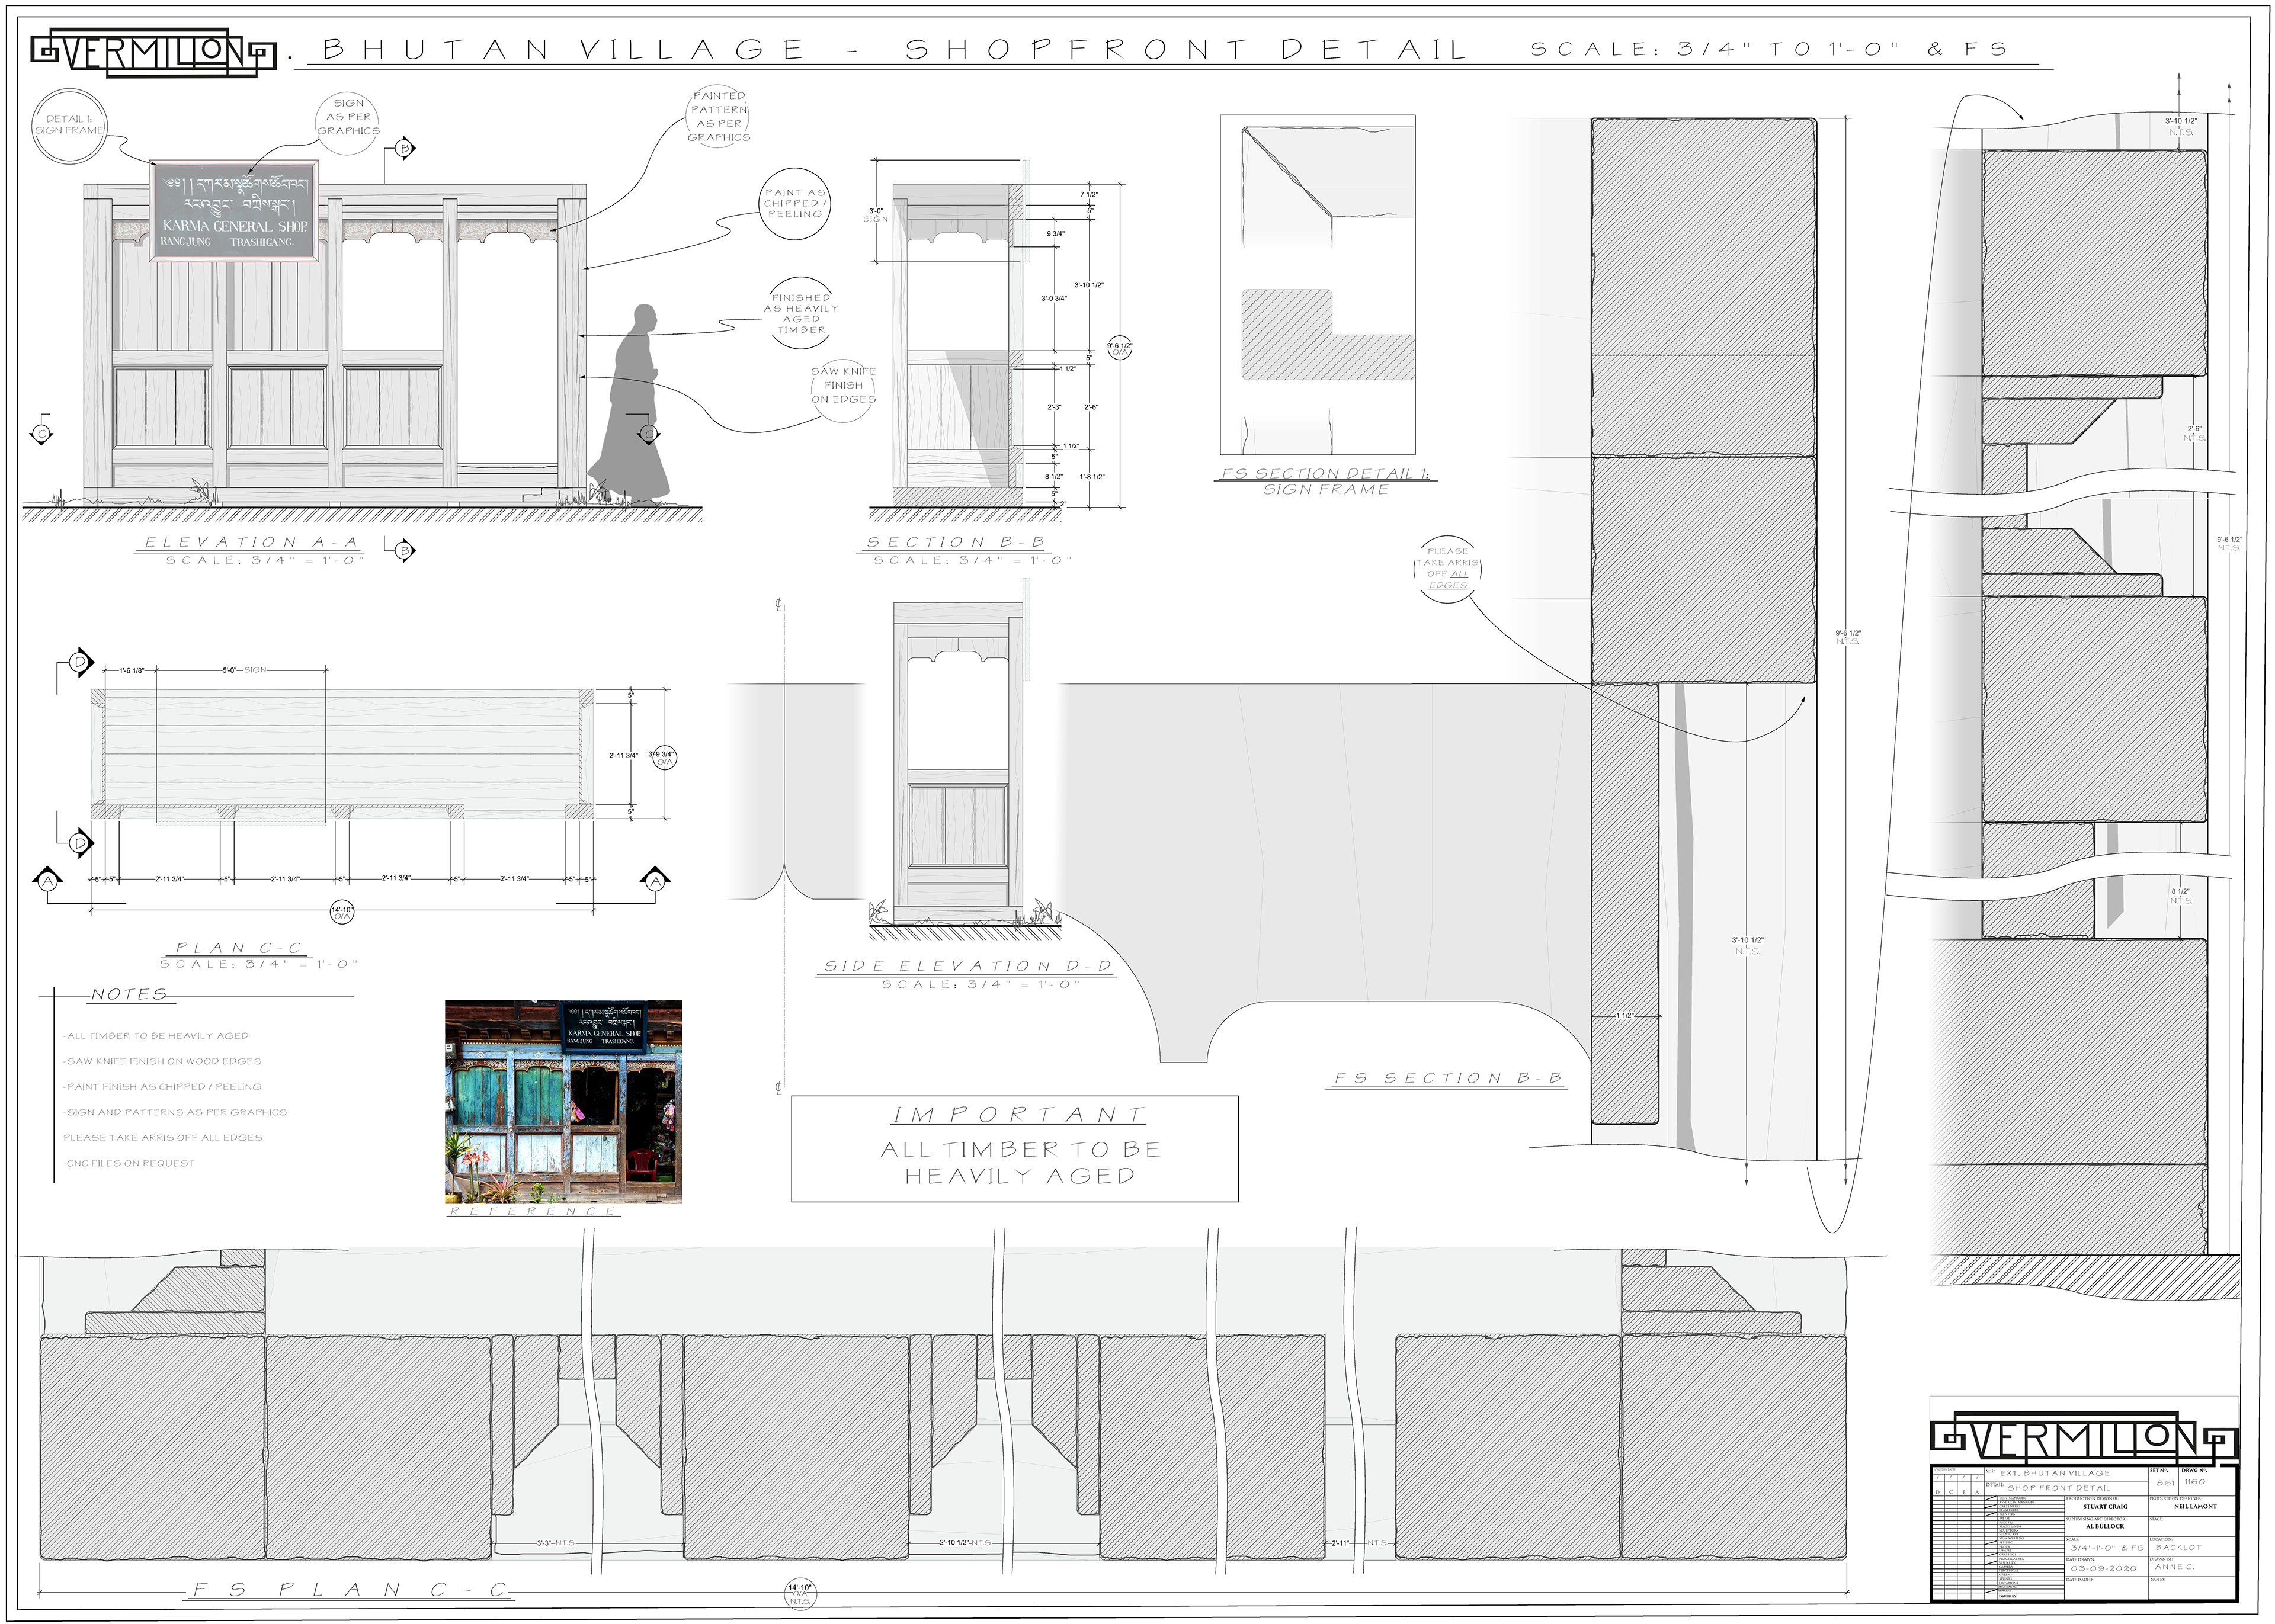2275x1624 pixels.
Task: Click the ticked Graphics row in the issue list
Action: coord(2008,1555)
